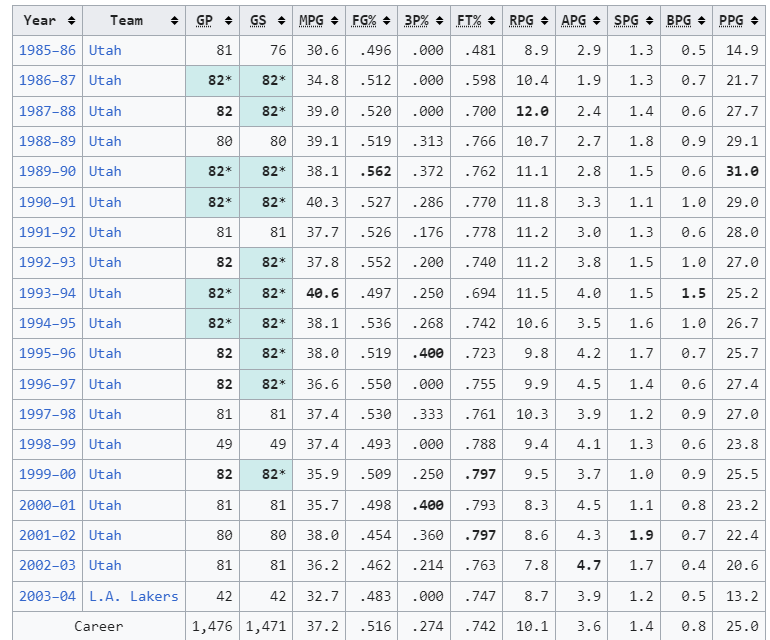Sort table by Team column arrows
The image size is (770, 640).
coord(174,21)
